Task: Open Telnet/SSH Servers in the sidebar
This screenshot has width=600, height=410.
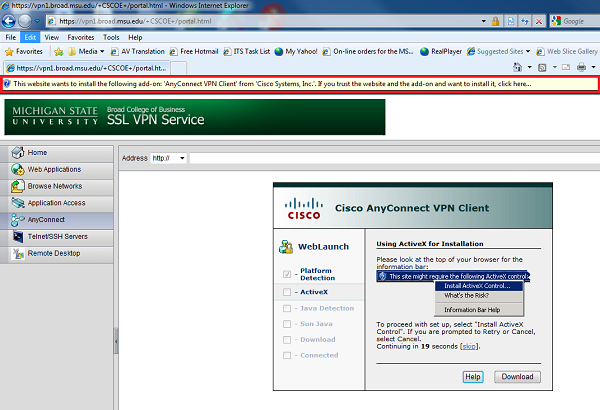Action: point(57,237)
